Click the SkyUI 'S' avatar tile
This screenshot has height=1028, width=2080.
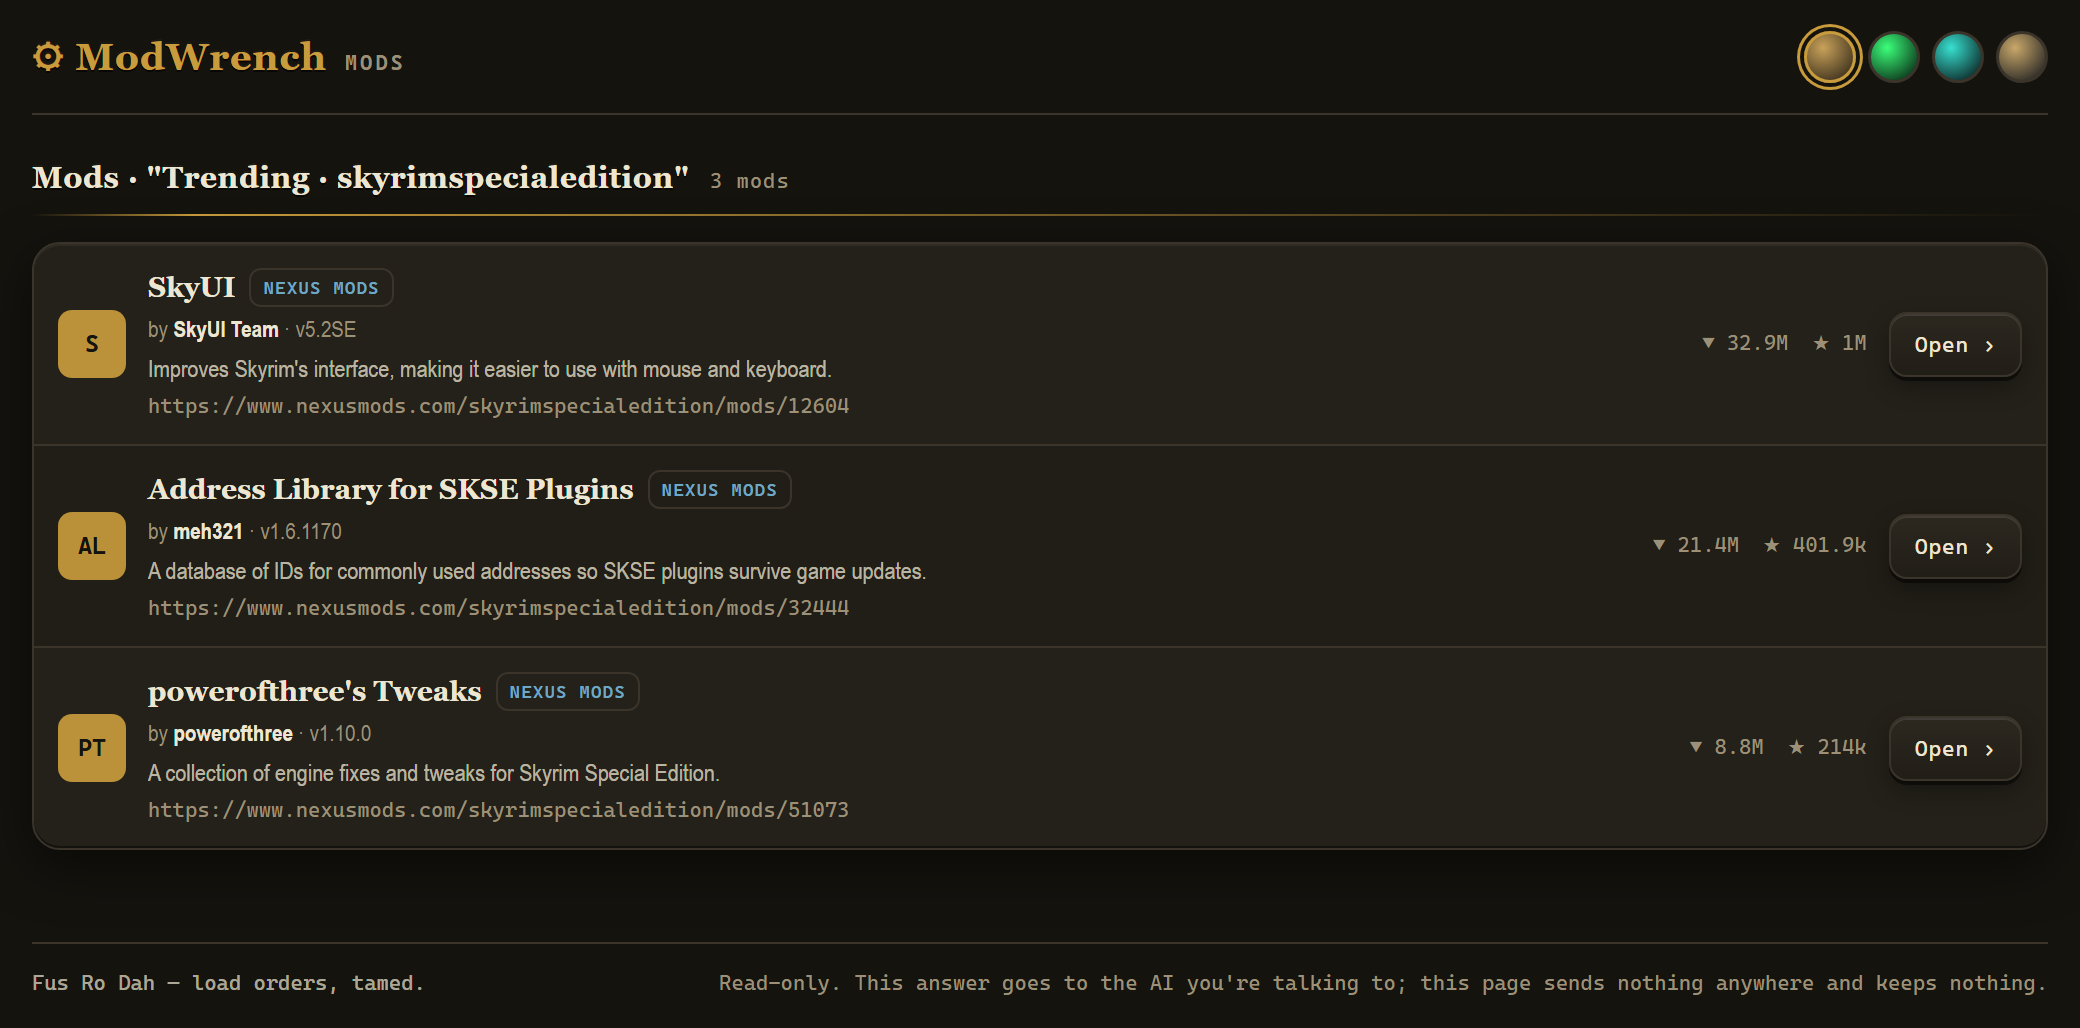tap(92, 344)
